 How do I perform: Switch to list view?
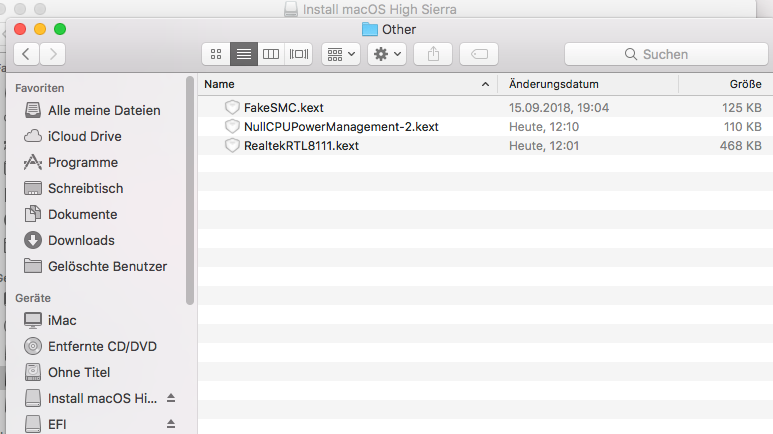point(244,54)
